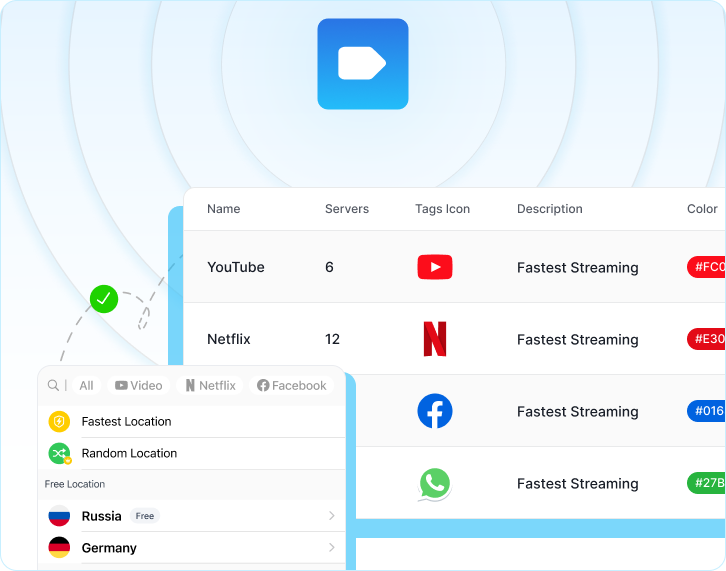Image resolution: width=726 pixels, height=571 pixels.
Task: Switch to the Video filter tab
Action: pyautogui.click(x=138, y=385)
